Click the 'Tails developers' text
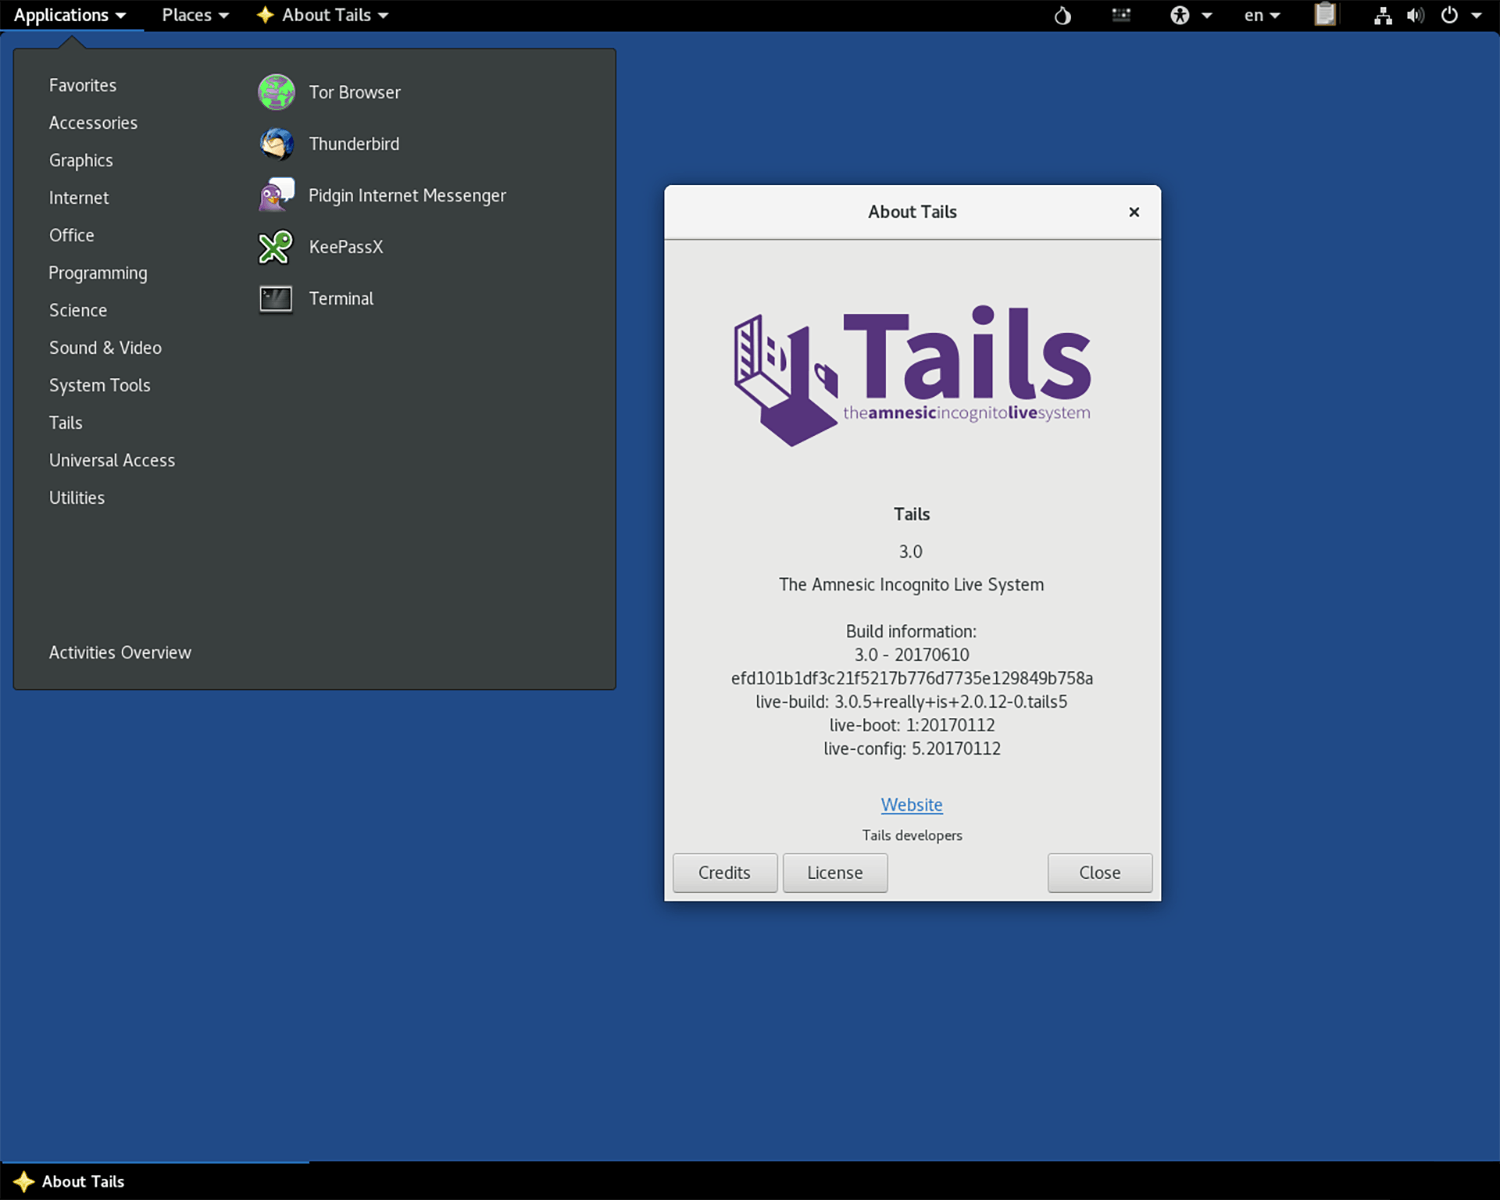This screenshot has height=1200, width=1500. pos(912,836)
